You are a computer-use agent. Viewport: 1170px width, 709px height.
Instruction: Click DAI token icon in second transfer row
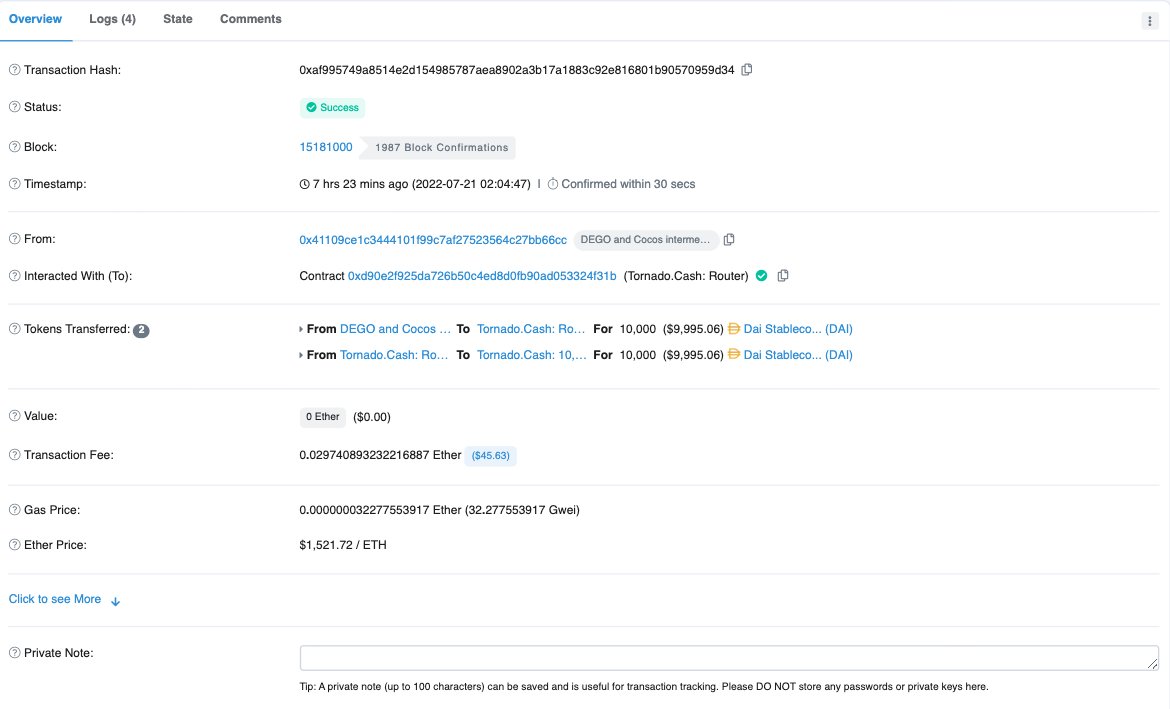pos(733,354)
